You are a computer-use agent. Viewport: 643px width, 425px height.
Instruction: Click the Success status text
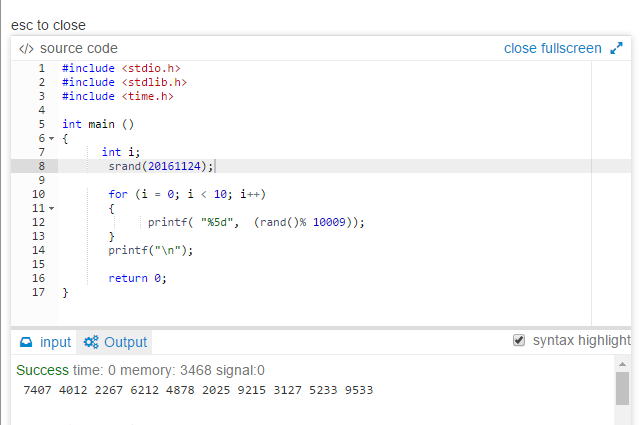point(42,370)
